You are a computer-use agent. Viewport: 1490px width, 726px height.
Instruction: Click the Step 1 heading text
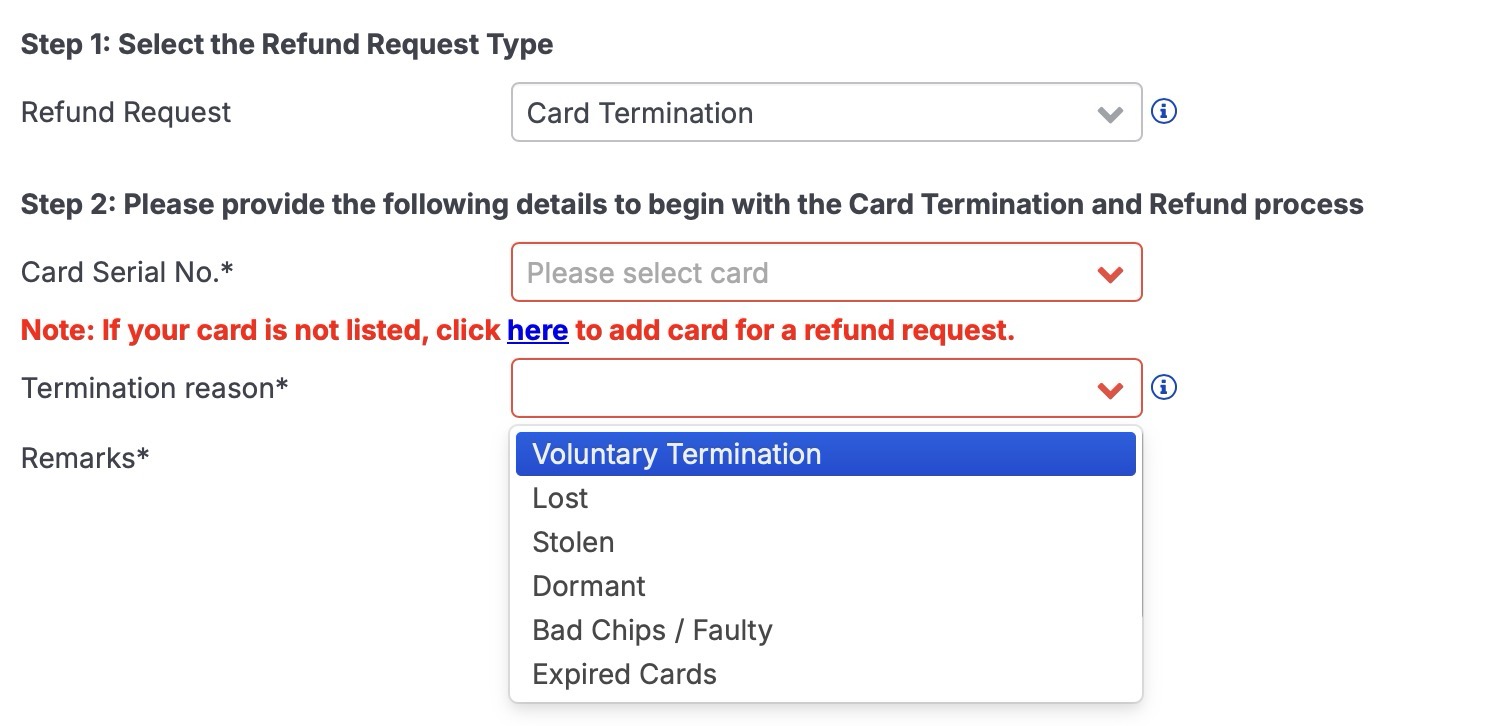point(287,45)
